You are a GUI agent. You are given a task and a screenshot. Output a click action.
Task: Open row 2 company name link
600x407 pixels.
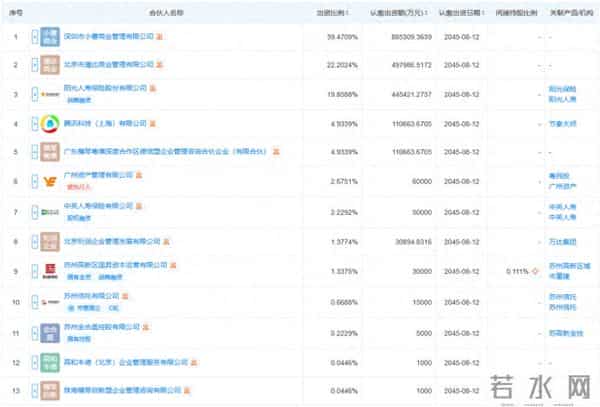(109, 65)
